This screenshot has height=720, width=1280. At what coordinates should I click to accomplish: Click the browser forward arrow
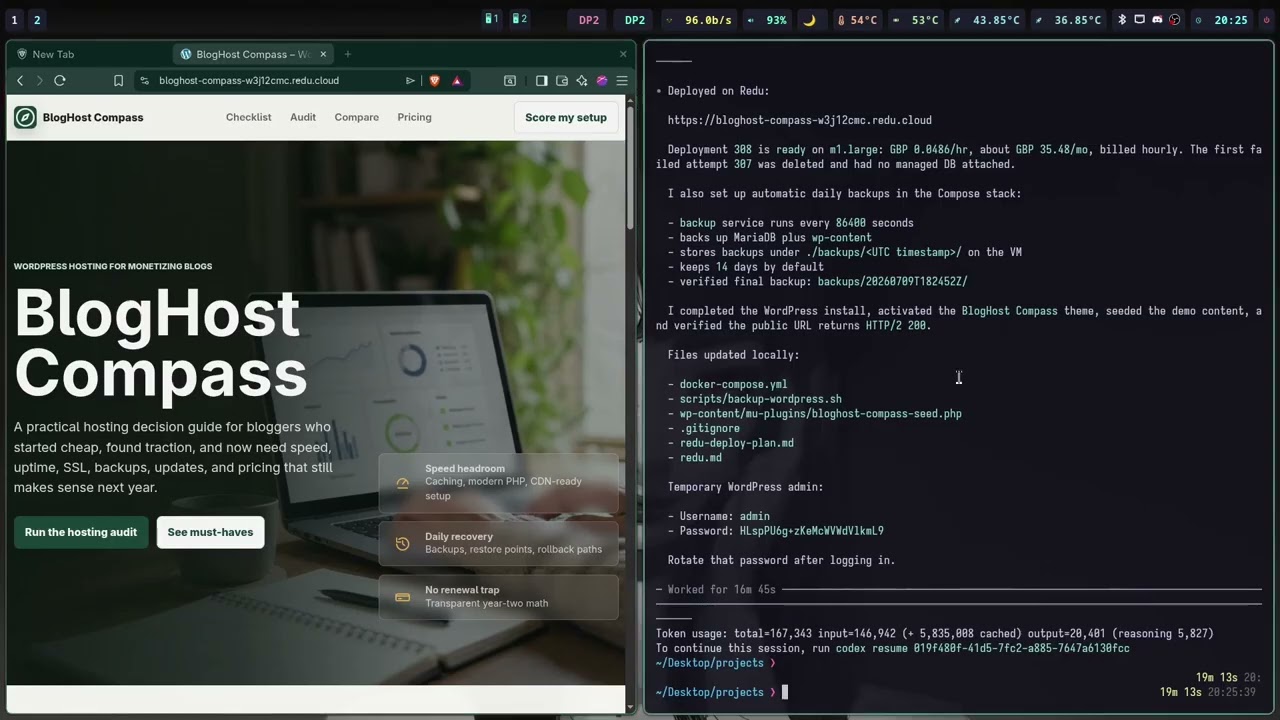tap(40, 81)
